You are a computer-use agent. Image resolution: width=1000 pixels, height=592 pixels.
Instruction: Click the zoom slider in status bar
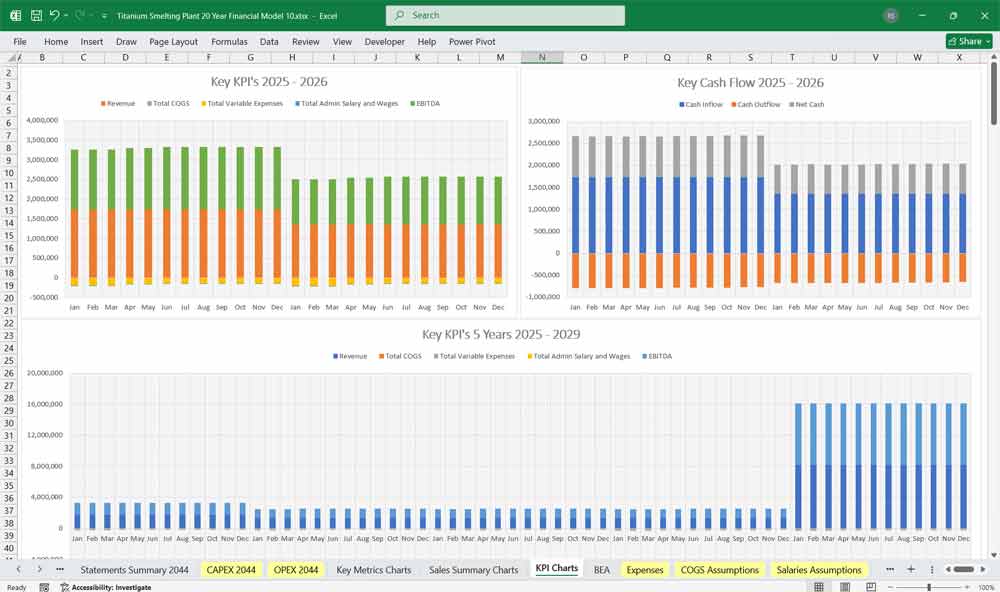[x=930, y=587]
